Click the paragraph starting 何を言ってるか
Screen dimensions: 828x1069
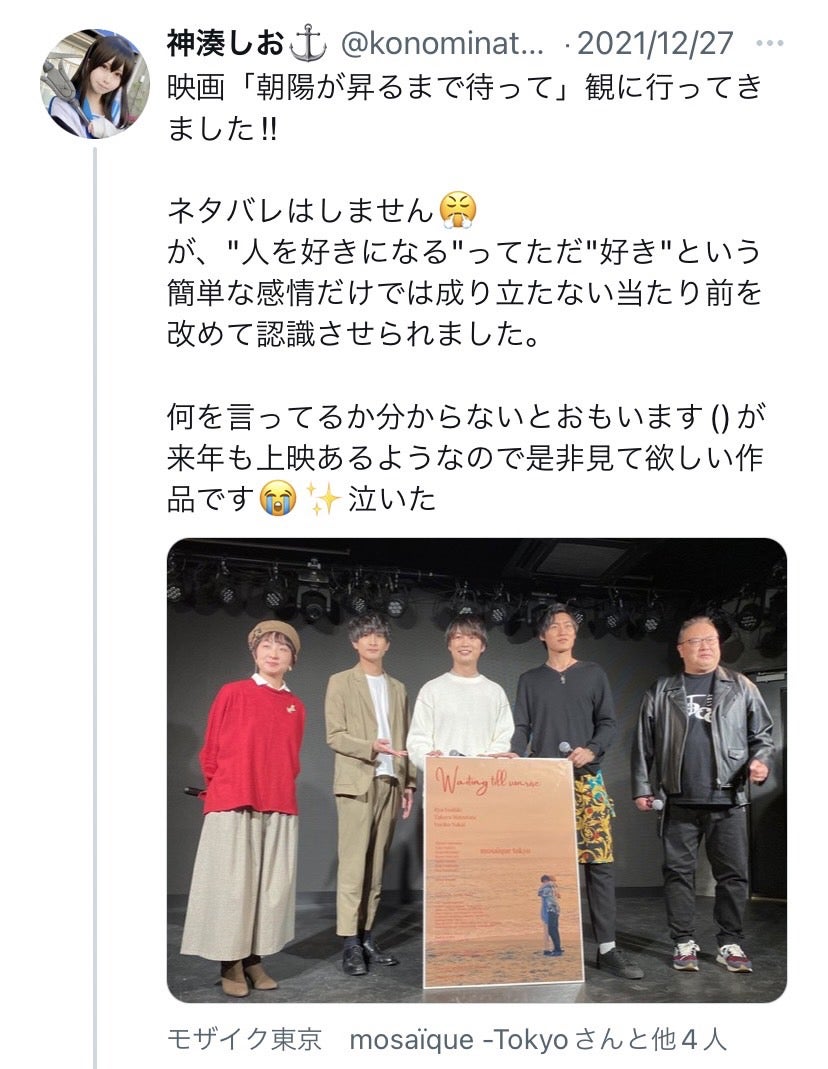tap(466, 457)
